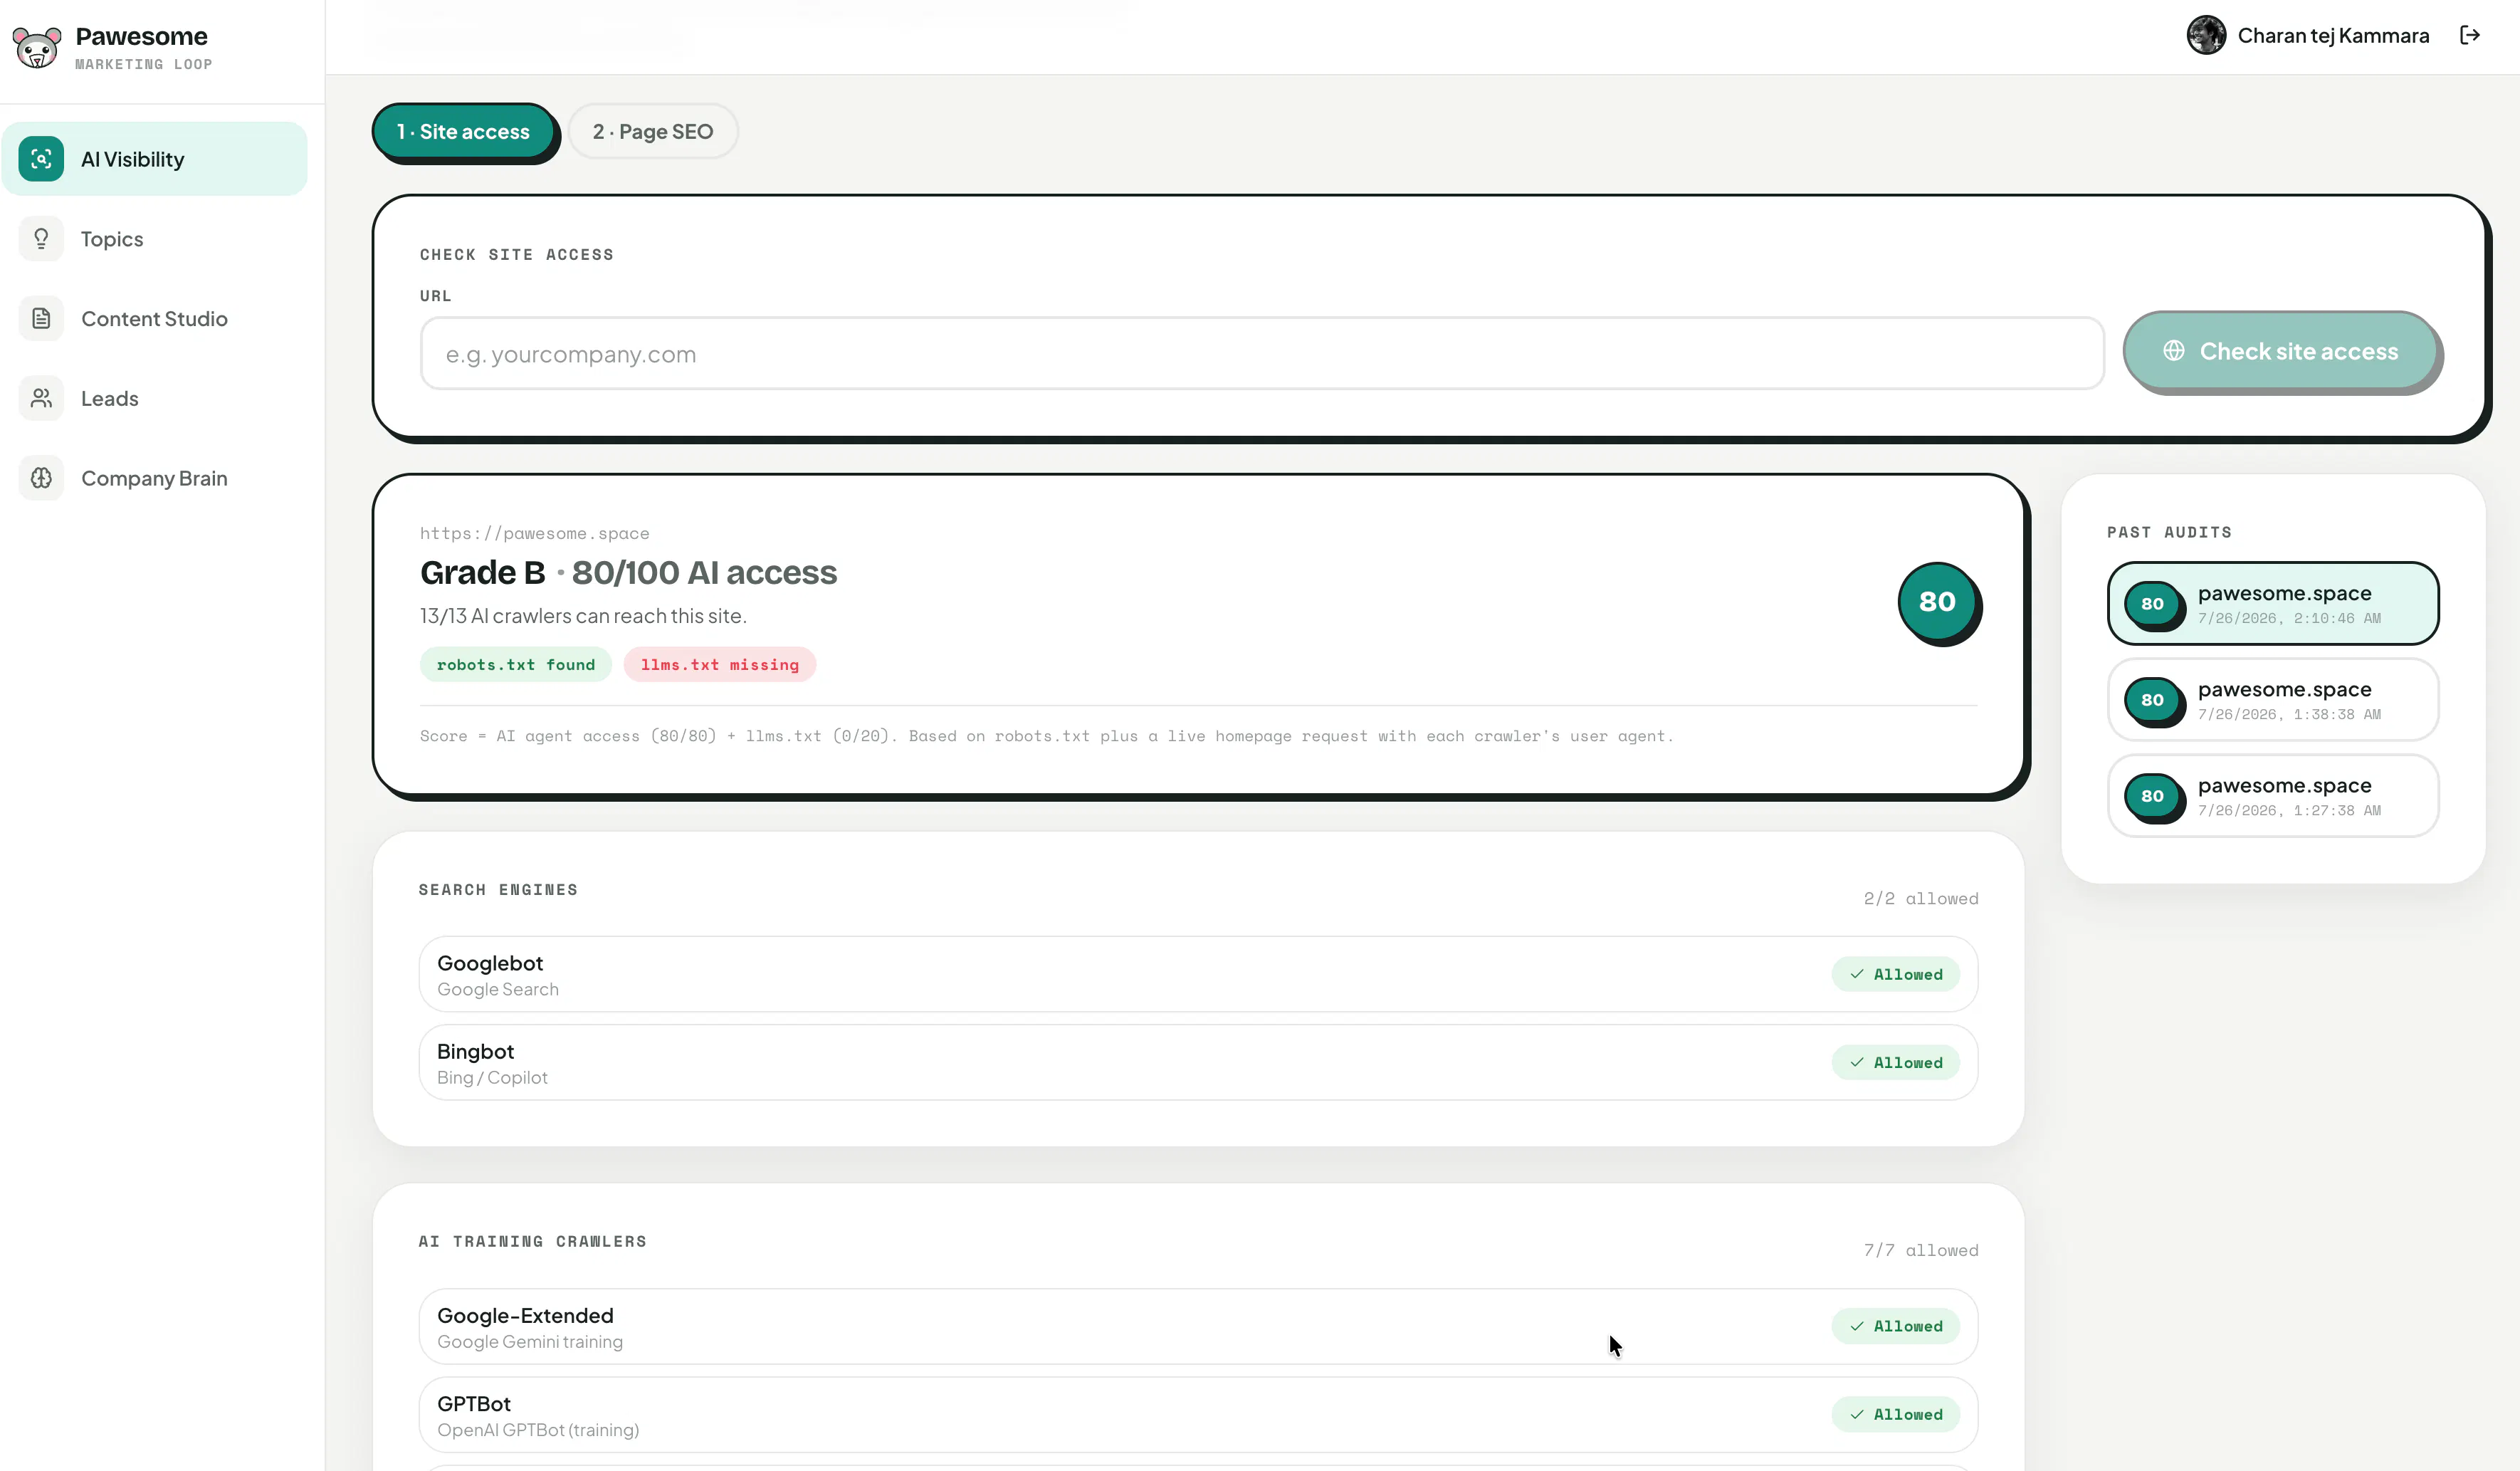Click the Search Engines section header

click(x=498, y=890)
